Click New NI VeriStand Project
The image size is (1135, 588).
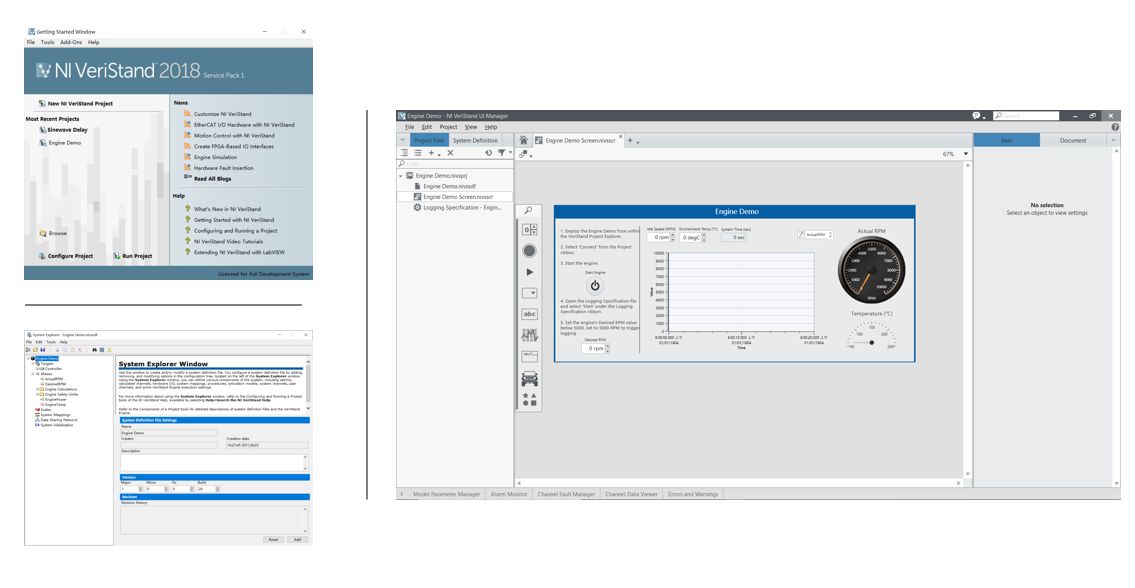(75, 104)
